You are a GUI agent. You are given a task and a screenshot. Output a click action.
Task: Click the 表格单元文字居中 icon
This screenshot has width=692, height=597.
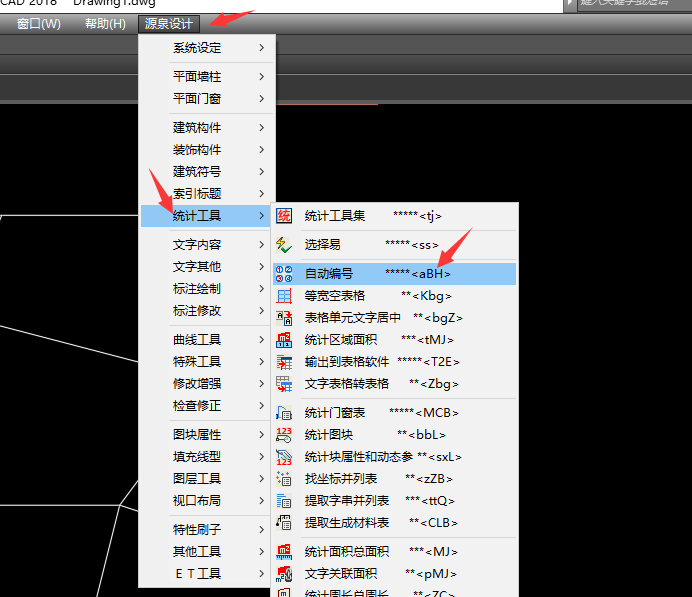click(284, 318)
